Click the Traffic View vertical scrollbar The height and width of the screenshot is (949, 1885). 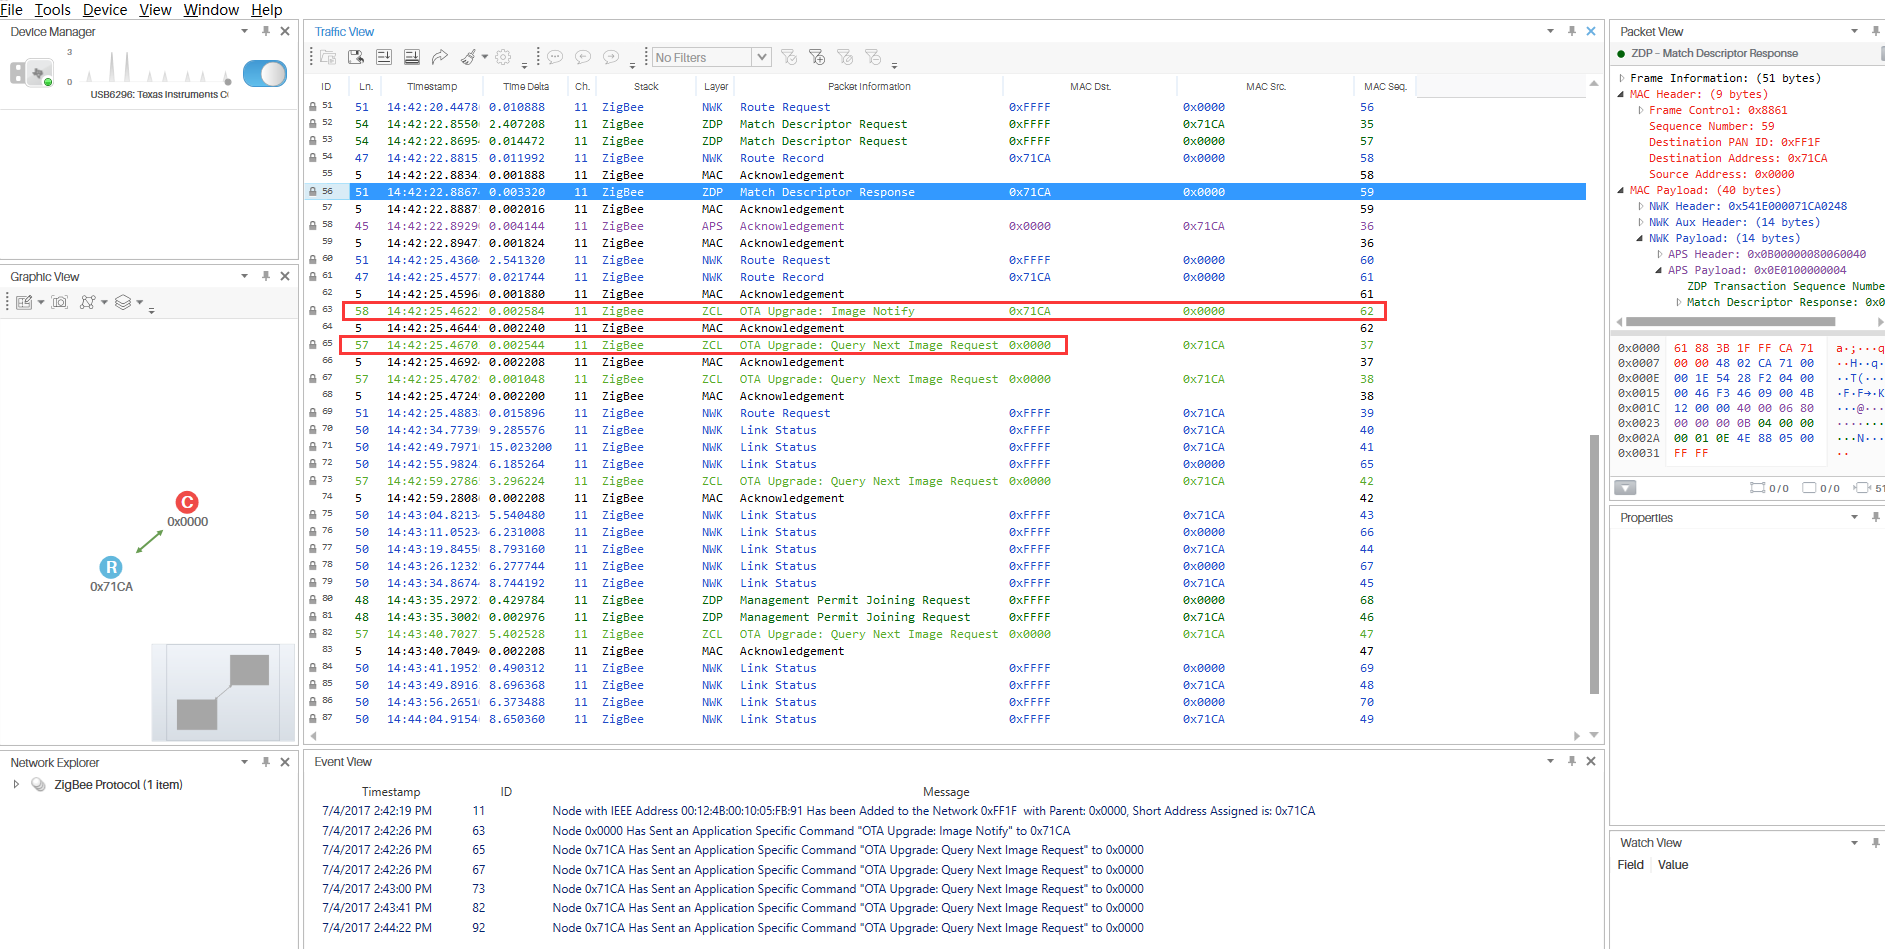click(1594, 563)
